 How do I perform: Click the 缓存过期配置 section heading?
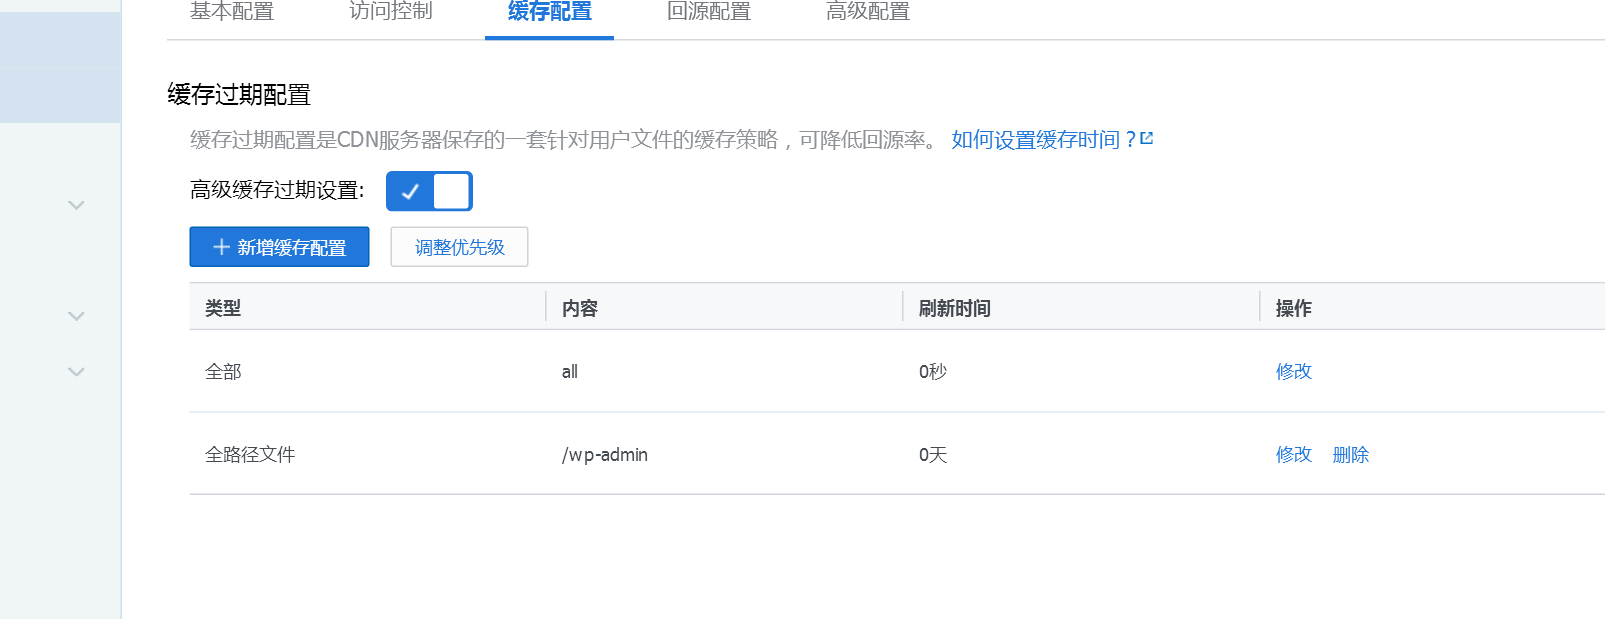239,94
